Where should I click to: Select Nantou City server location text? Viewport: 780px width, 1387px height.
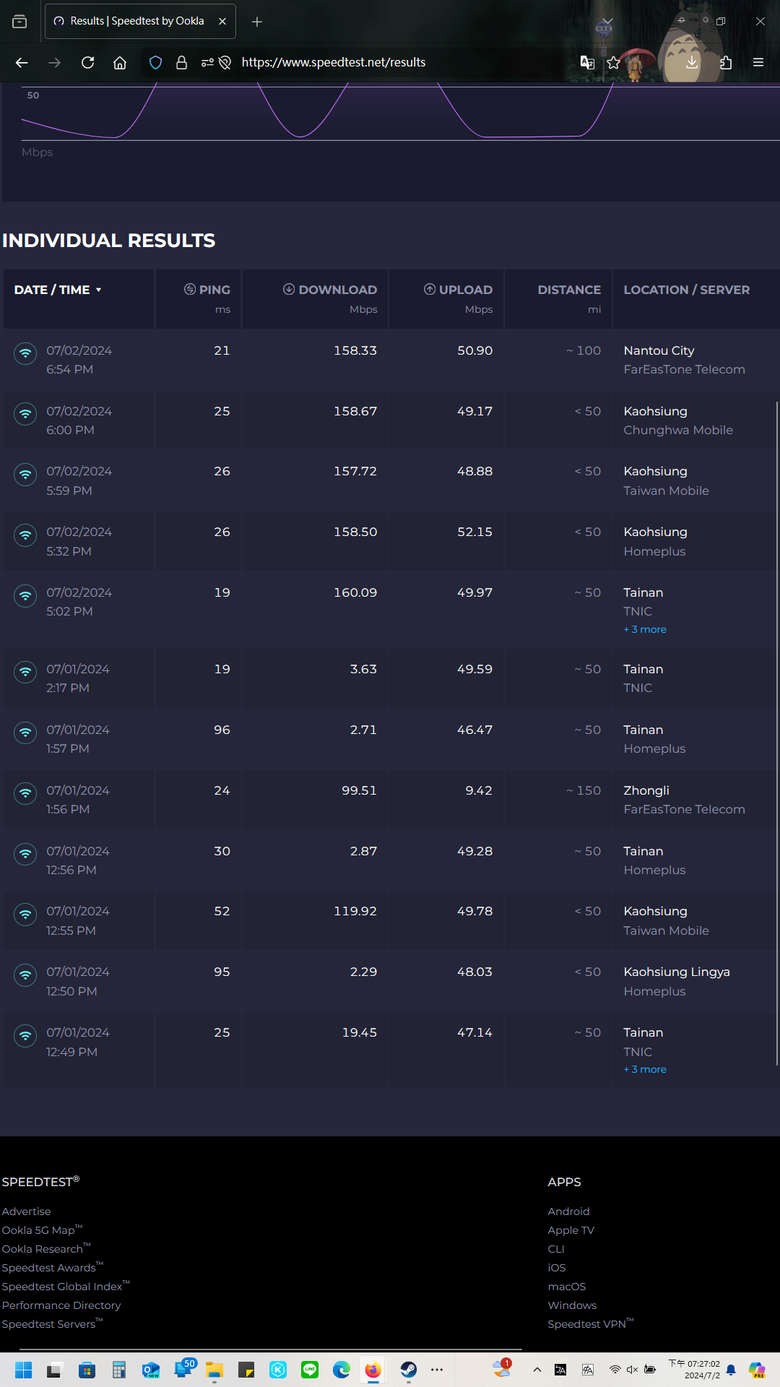659,351
